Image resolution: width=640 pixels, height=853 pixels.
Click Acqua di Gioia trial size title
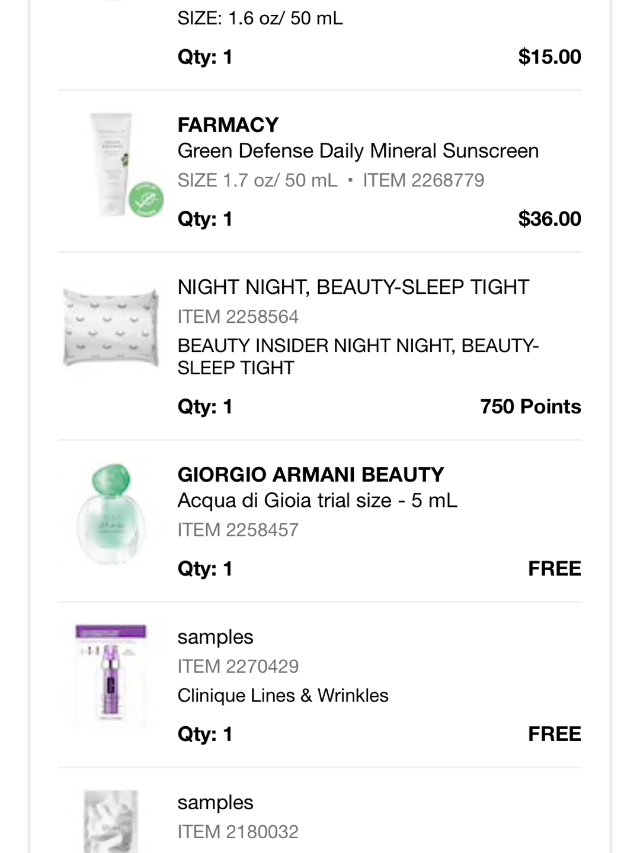point(317,501)
